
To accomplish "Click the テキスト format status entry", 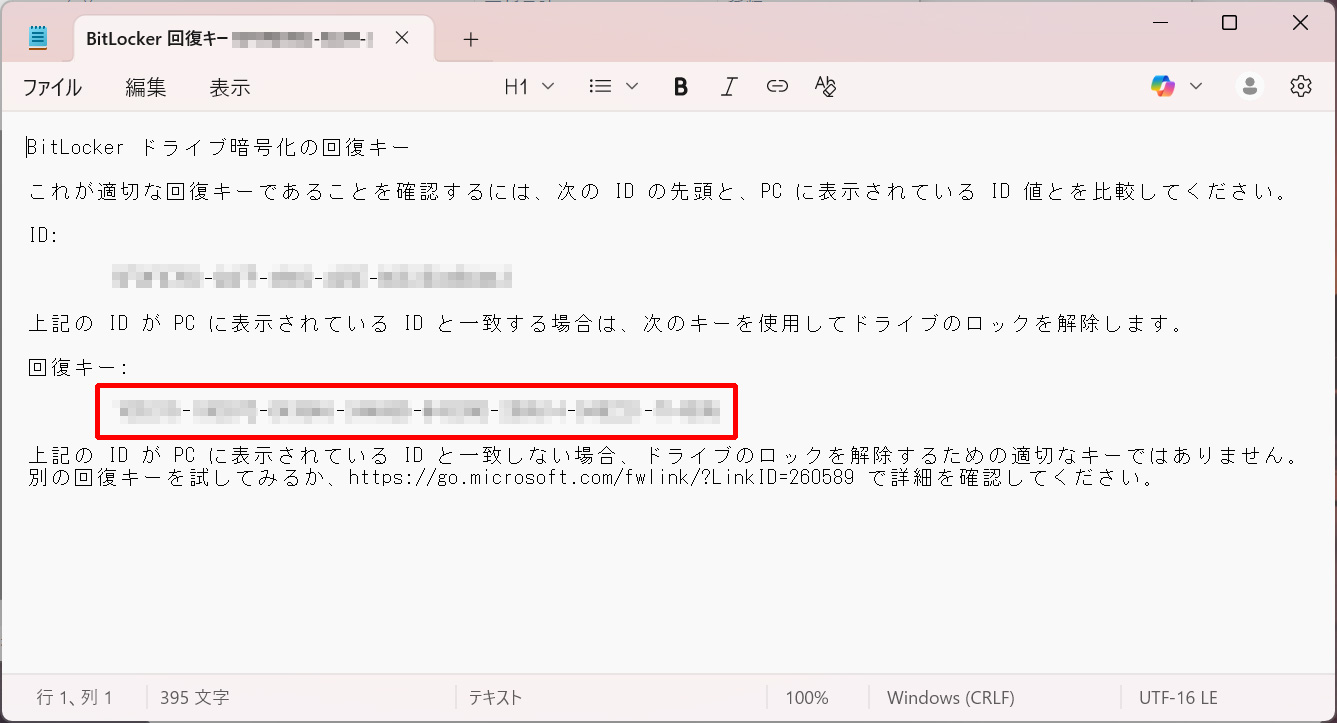I will [x=495, y=698].
